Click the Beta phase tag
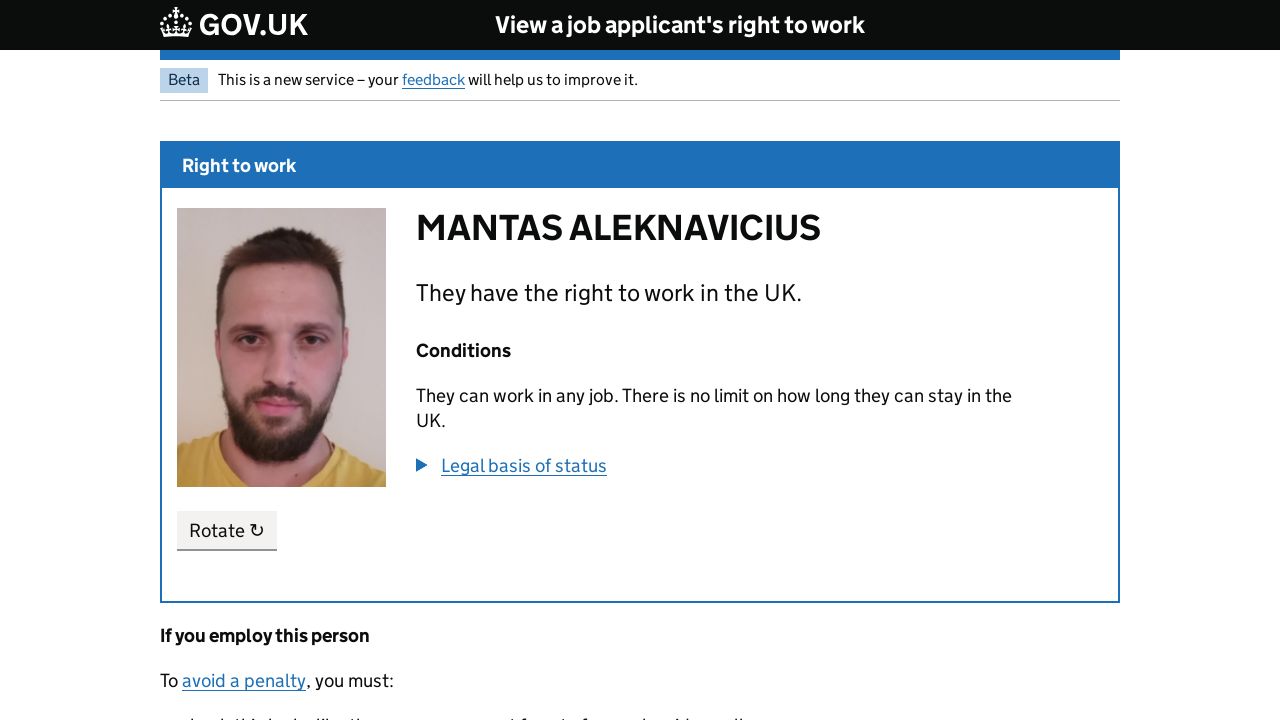The width and height of the screenshot is (1280, 720). tap(184, 80)
